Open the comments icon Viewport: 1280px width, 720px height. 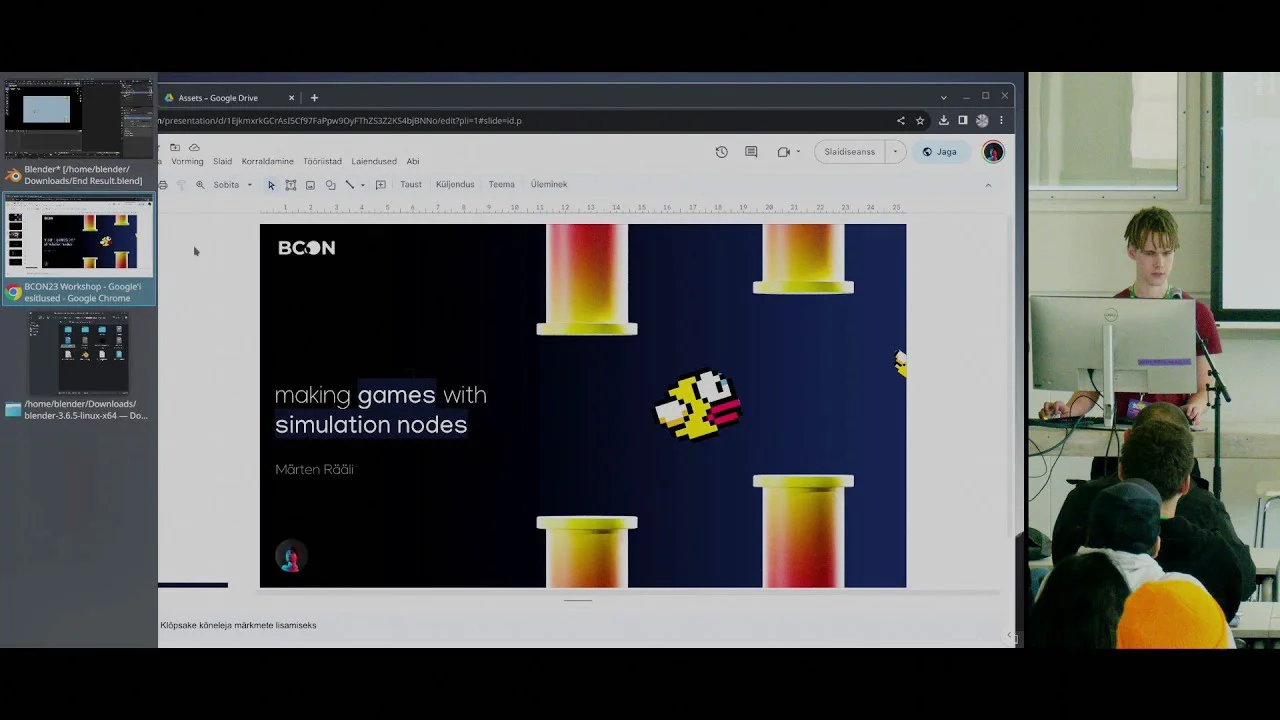[751, 152]
